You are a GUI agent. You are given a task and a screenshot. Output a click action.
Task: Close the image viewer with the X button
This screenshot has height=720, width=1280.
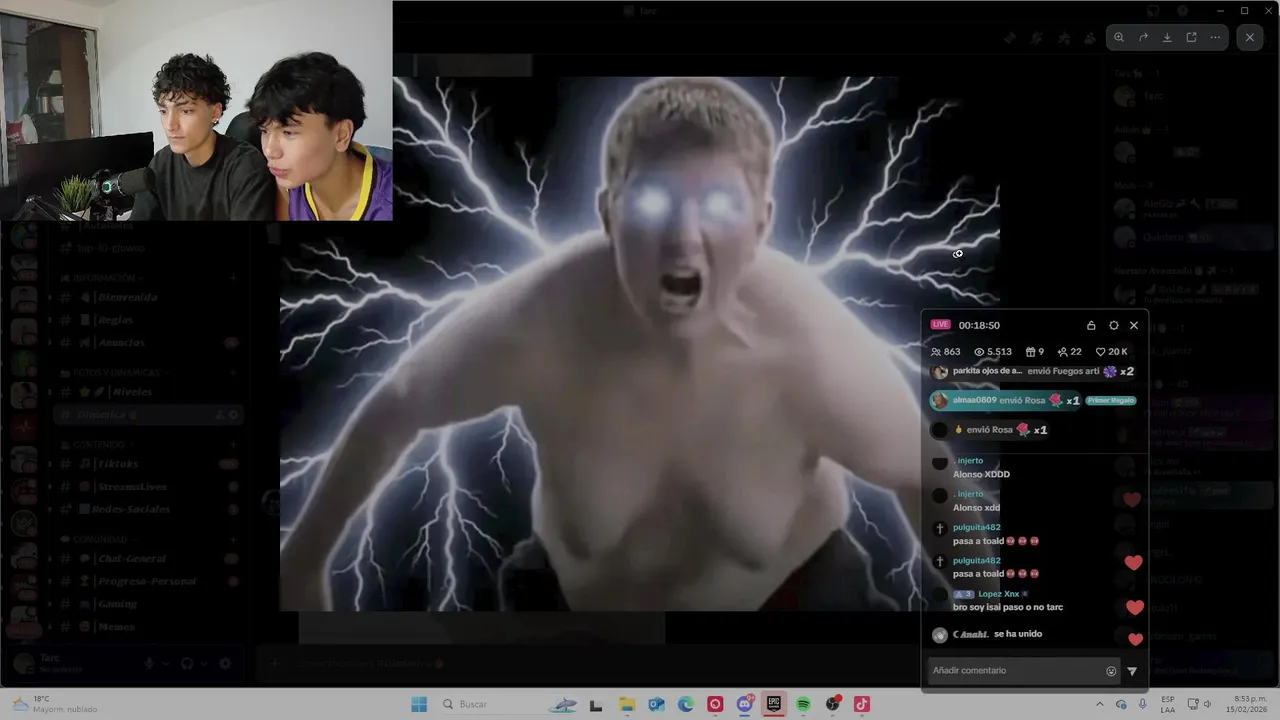[x=1250, y=37]
